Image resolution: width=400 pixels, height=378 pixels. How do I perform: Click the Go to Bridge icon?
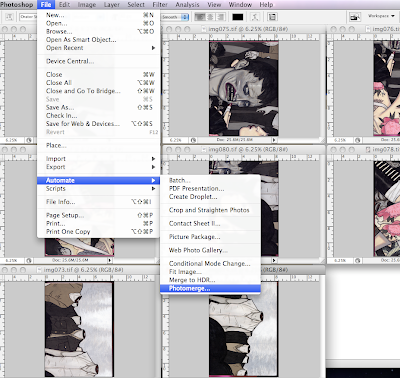355,17
